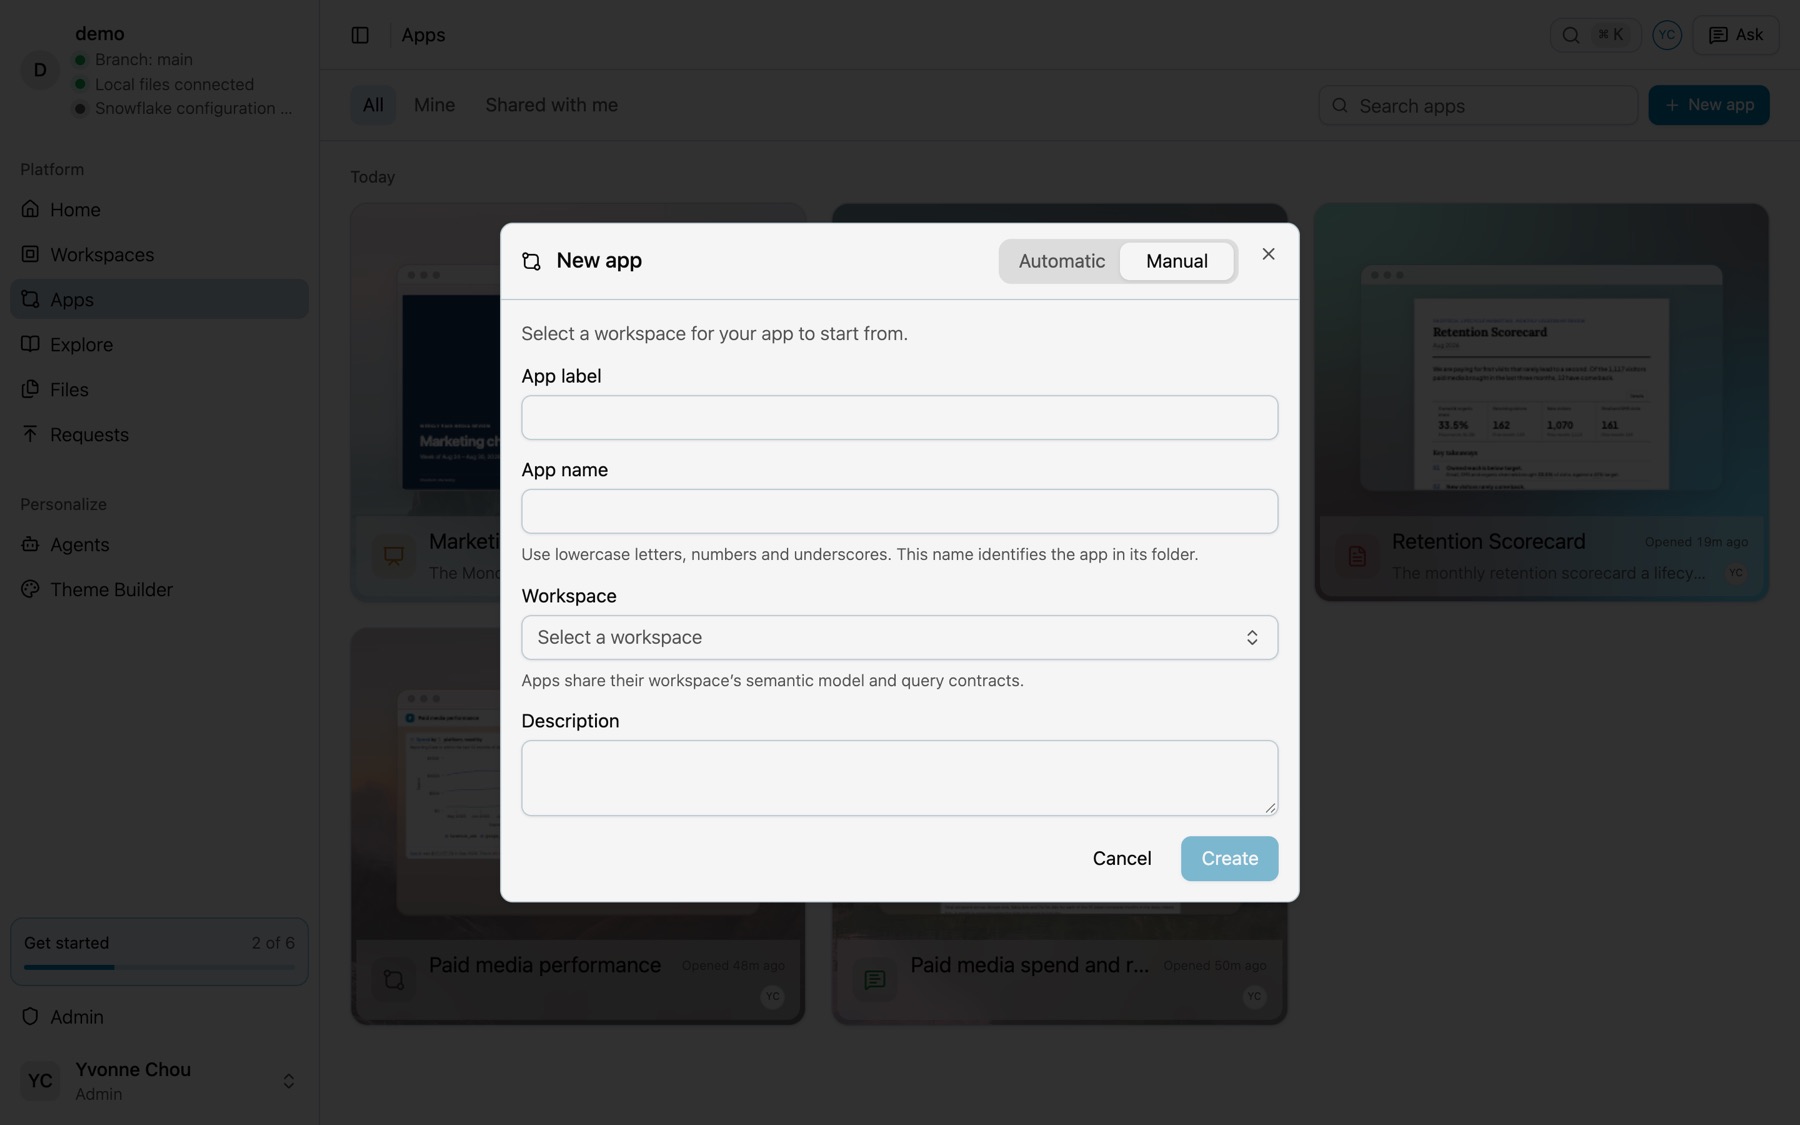
Task: Switch creation mode to Automatic
Action: click(1062, 261)
